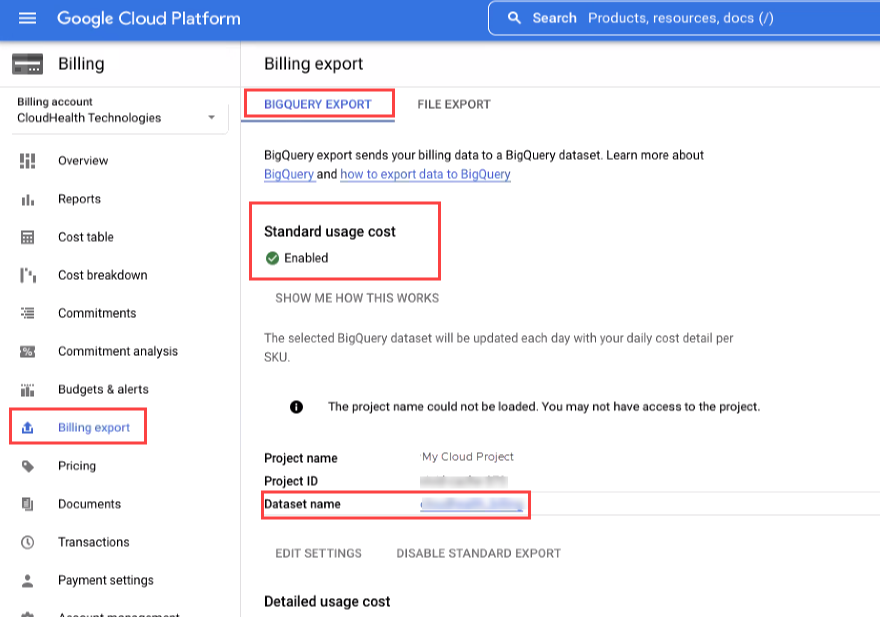Viewport: 880px width, 617px height.
Task: Switch to the File Export tab
Action: [x=454, y=104]
